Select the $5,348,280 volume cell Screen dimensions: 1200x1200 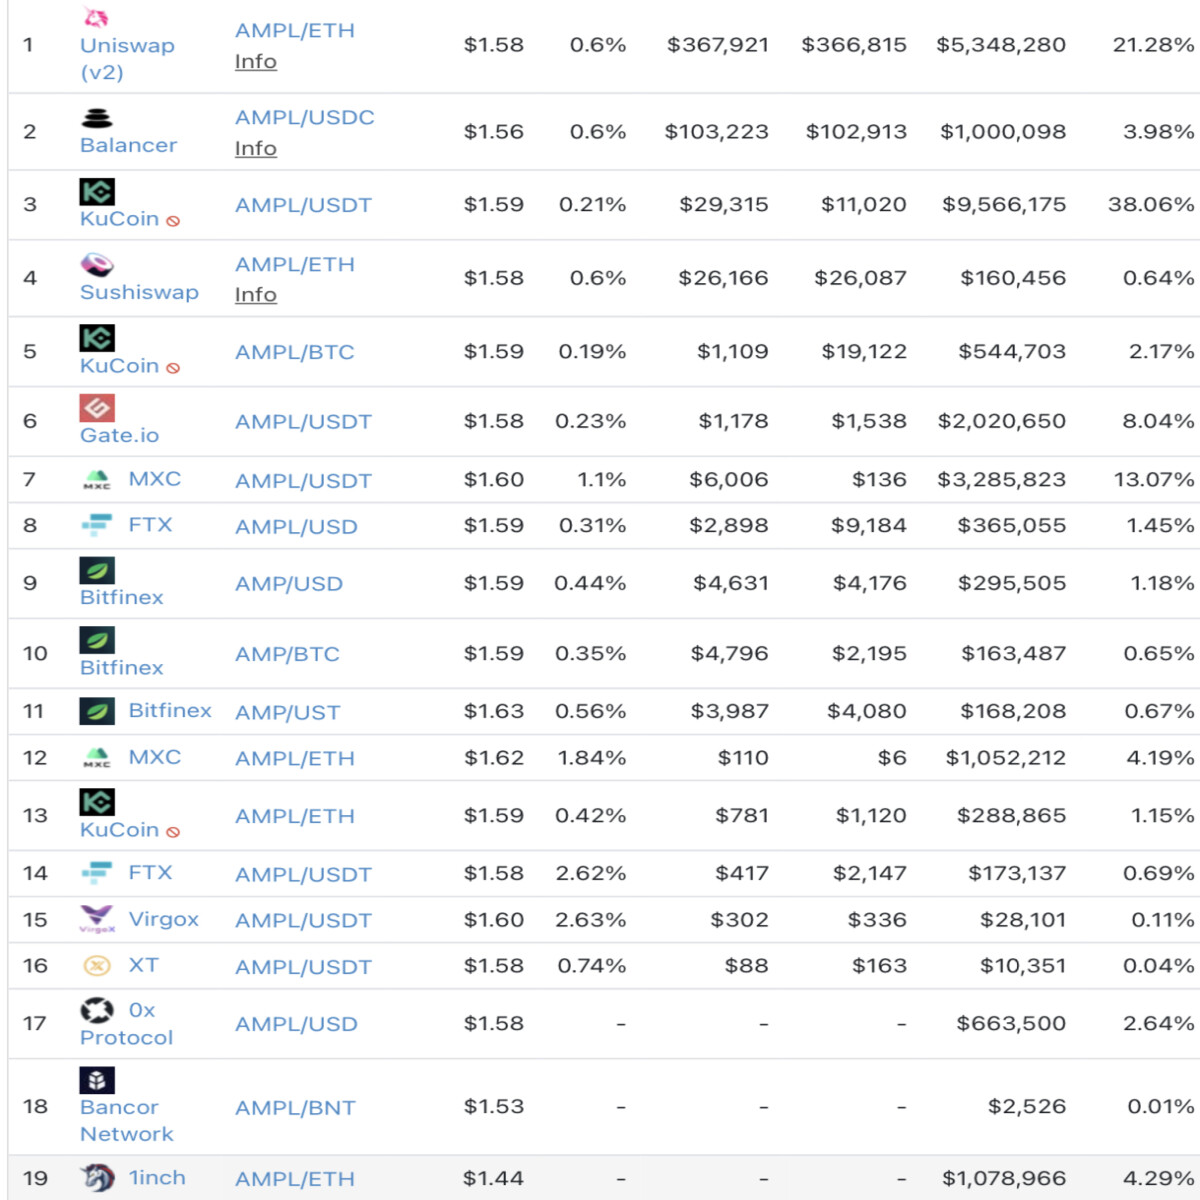[1001, 45]
